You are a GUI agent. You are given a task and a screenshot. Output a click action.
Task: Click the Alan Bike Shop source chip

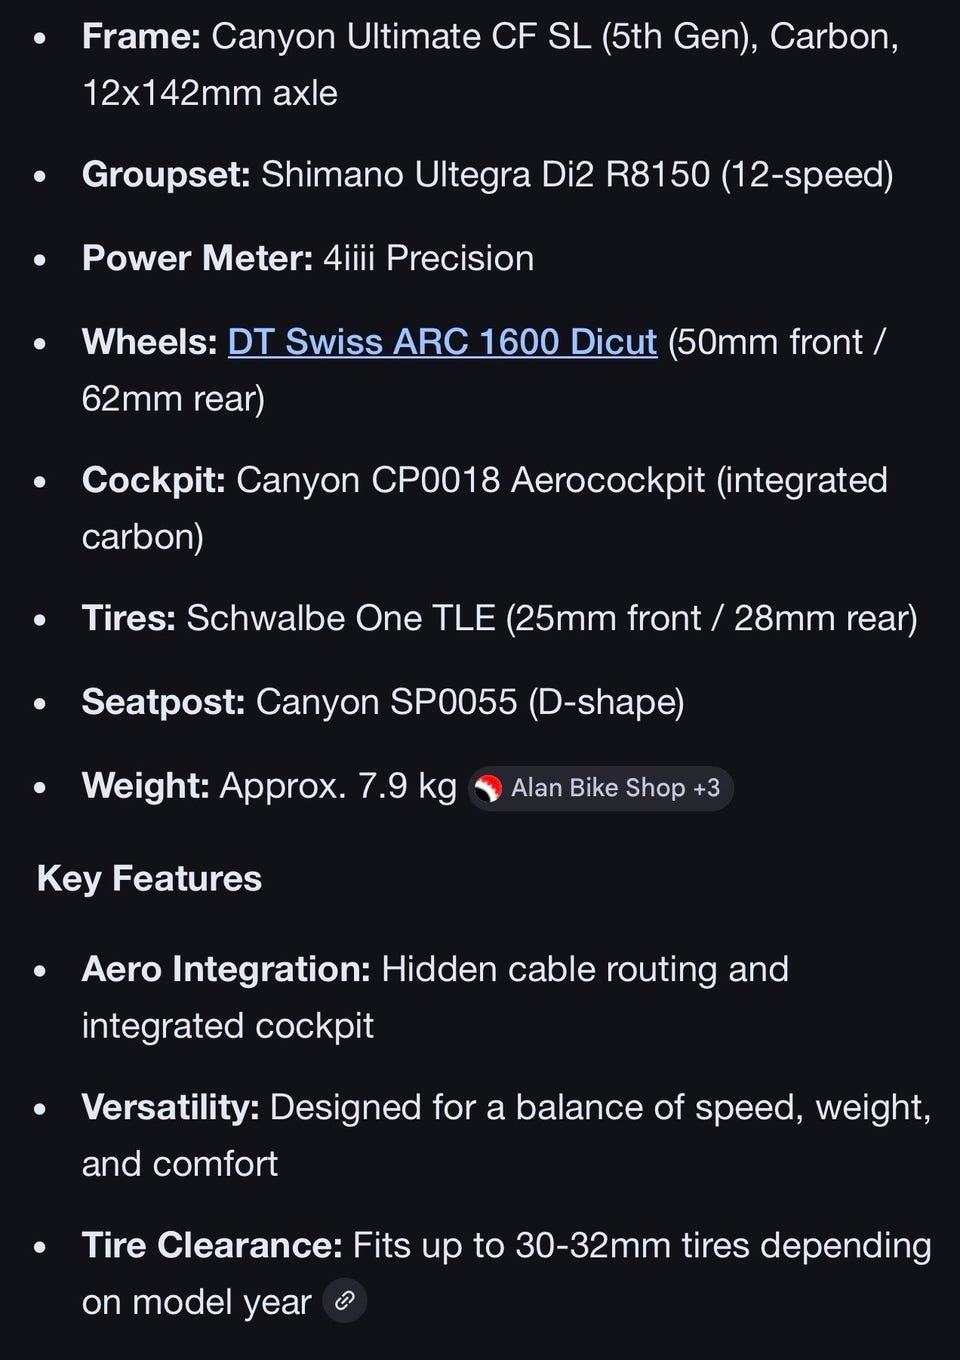[600, 788]
